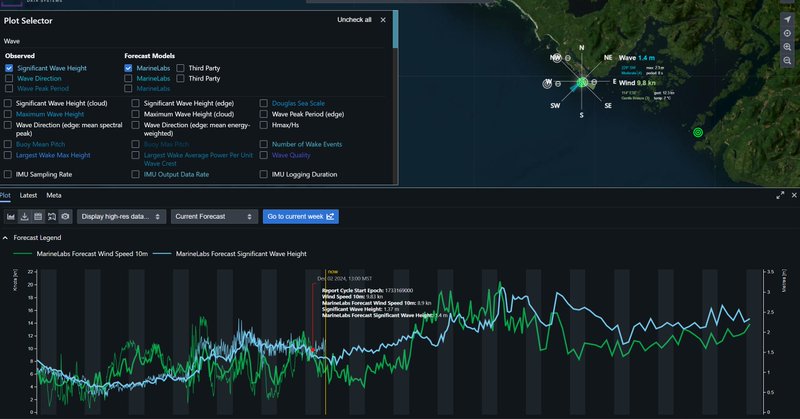The width and height of the screenshot is (800, 419).
Task: Uncheck Significant Wave Height observed checkbox
Action: (x=9, y=68)
